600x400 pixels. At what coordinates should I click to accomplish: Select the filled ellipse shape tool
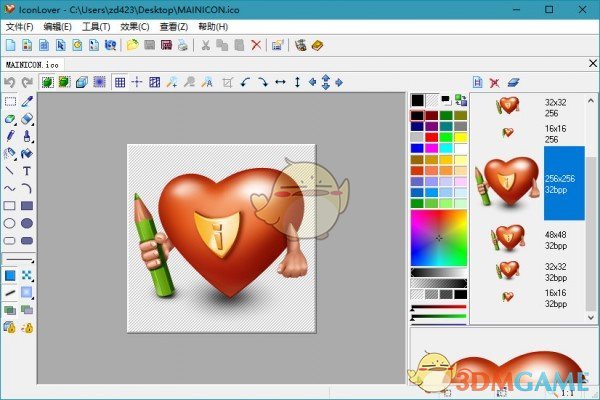click(x=27, y=223)
